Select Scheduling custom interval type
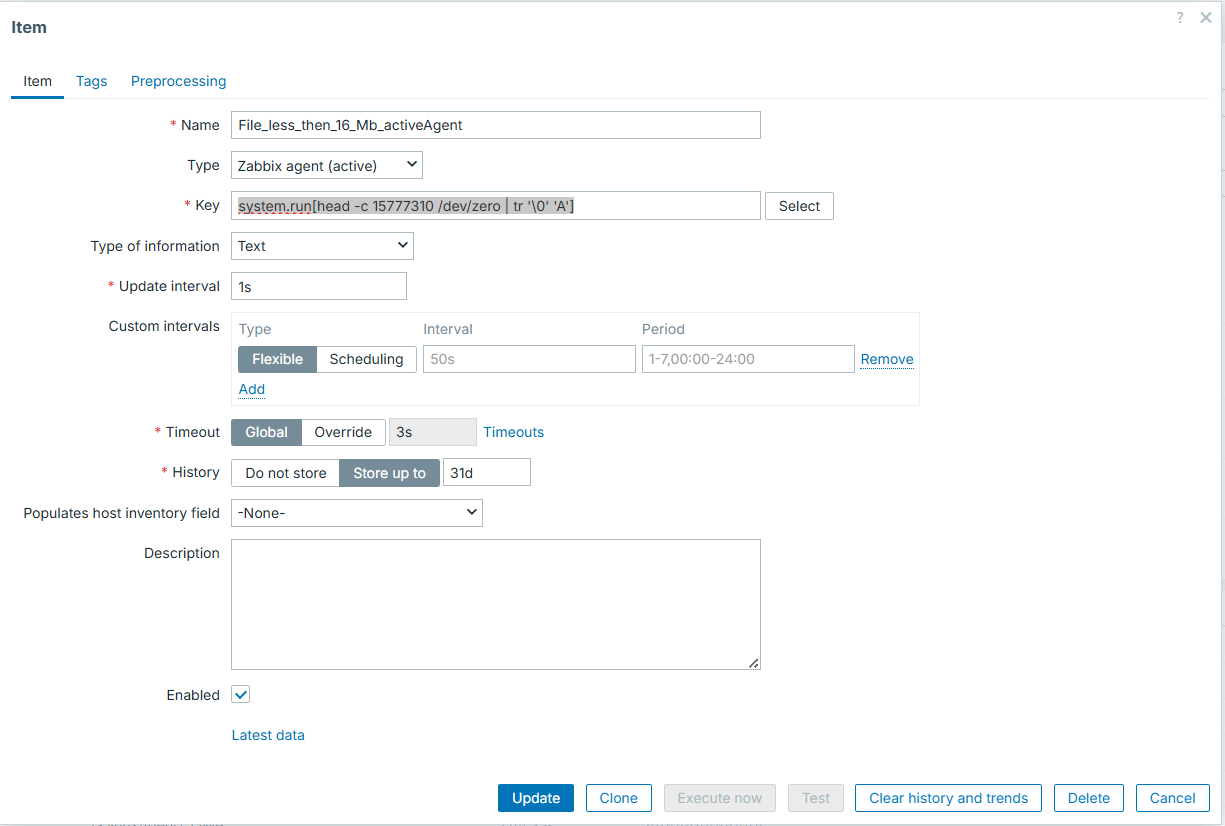The image size is (1225, 826). (x=366, y=359)
